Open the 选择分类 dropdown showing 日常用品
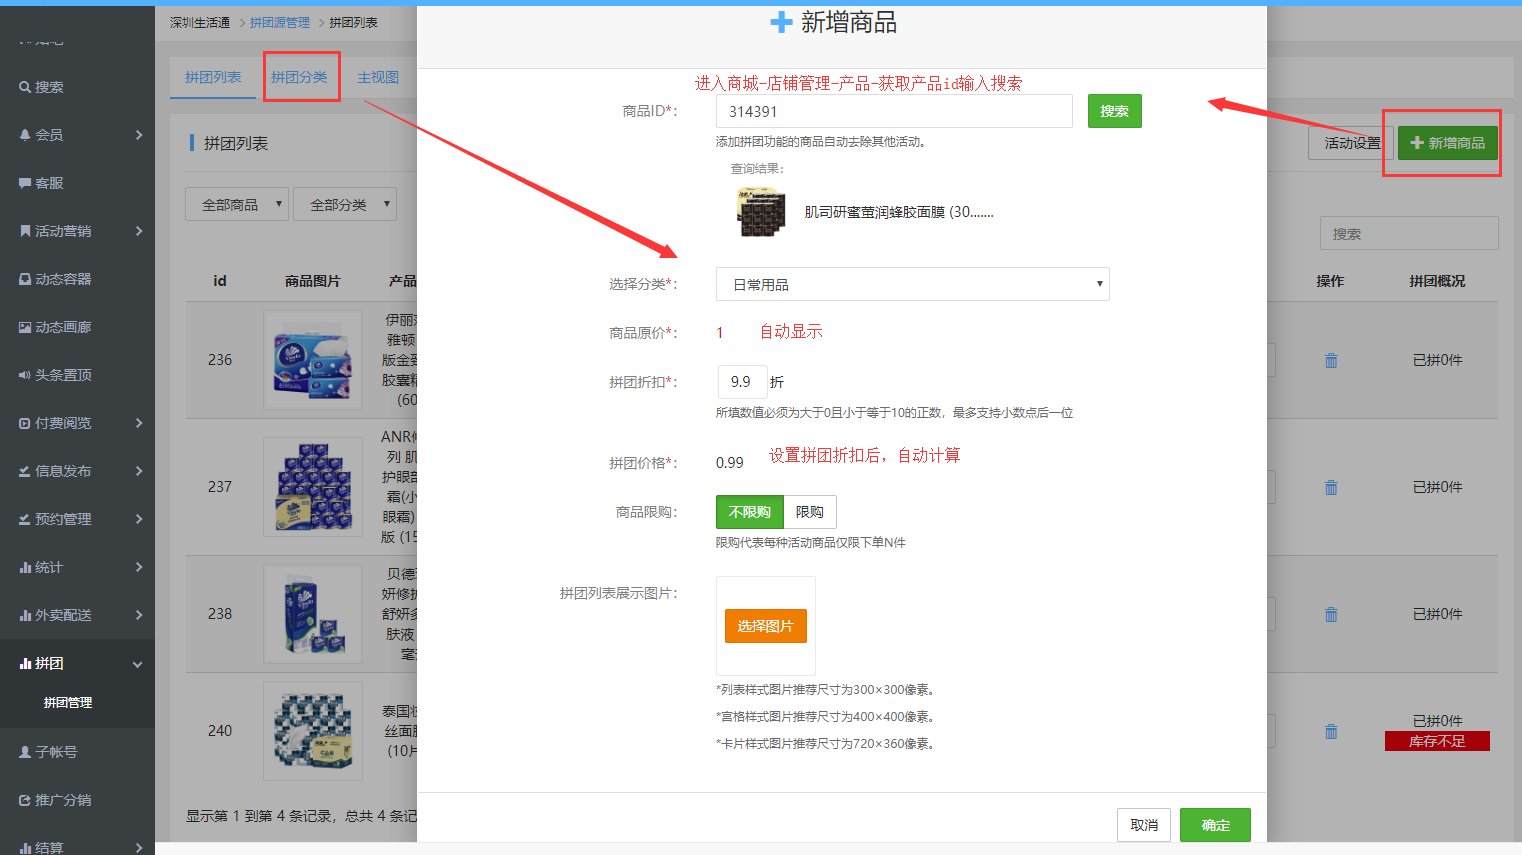This screenshot has width=1522, height=855. point(912,284)
